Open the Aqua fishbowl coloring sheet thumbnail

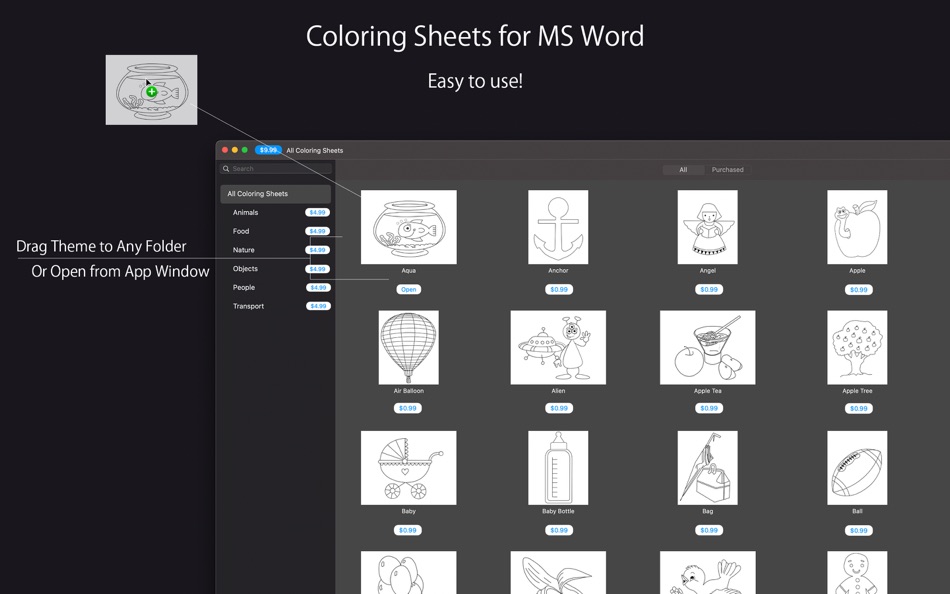click(x=408, y=227)
